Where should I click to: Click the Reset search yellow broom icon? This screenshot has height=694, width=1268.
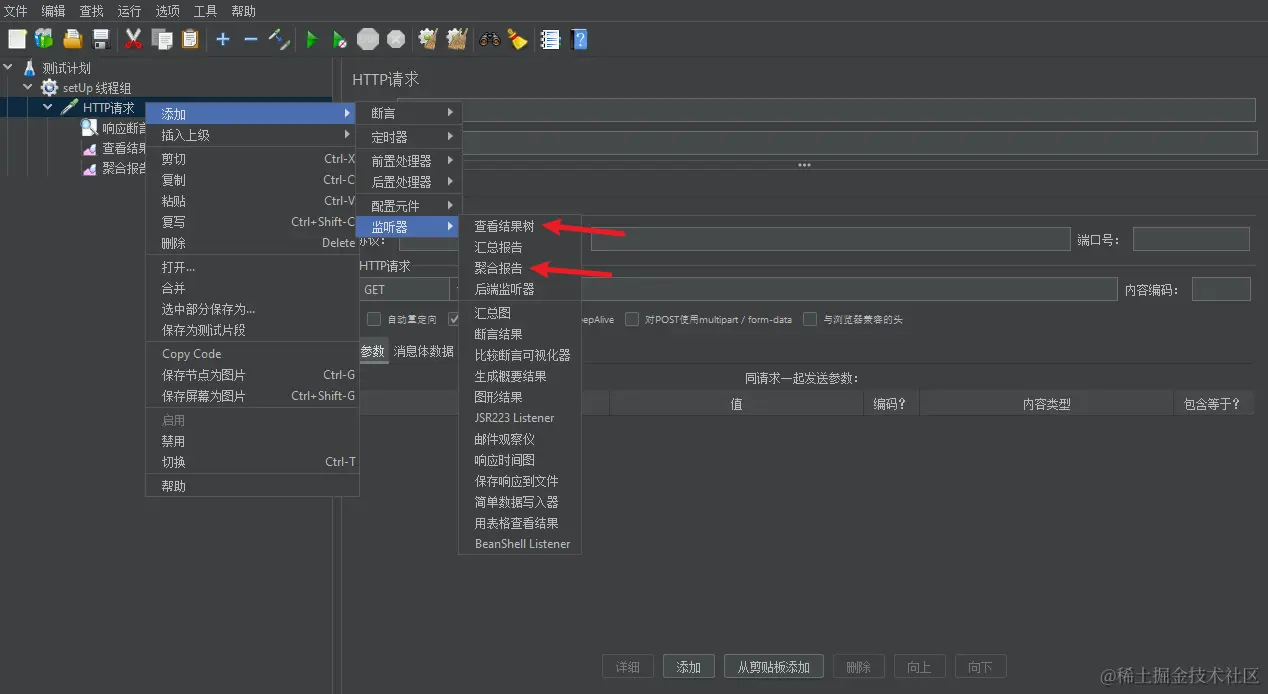[x=517, y=39]
